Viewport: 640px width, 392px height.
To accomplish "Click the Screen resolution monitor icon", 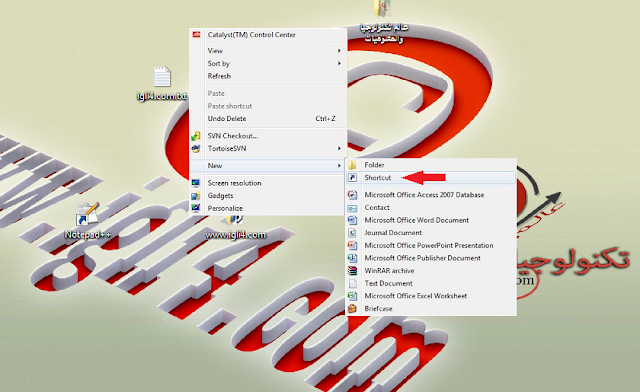I will pos(196,183).
